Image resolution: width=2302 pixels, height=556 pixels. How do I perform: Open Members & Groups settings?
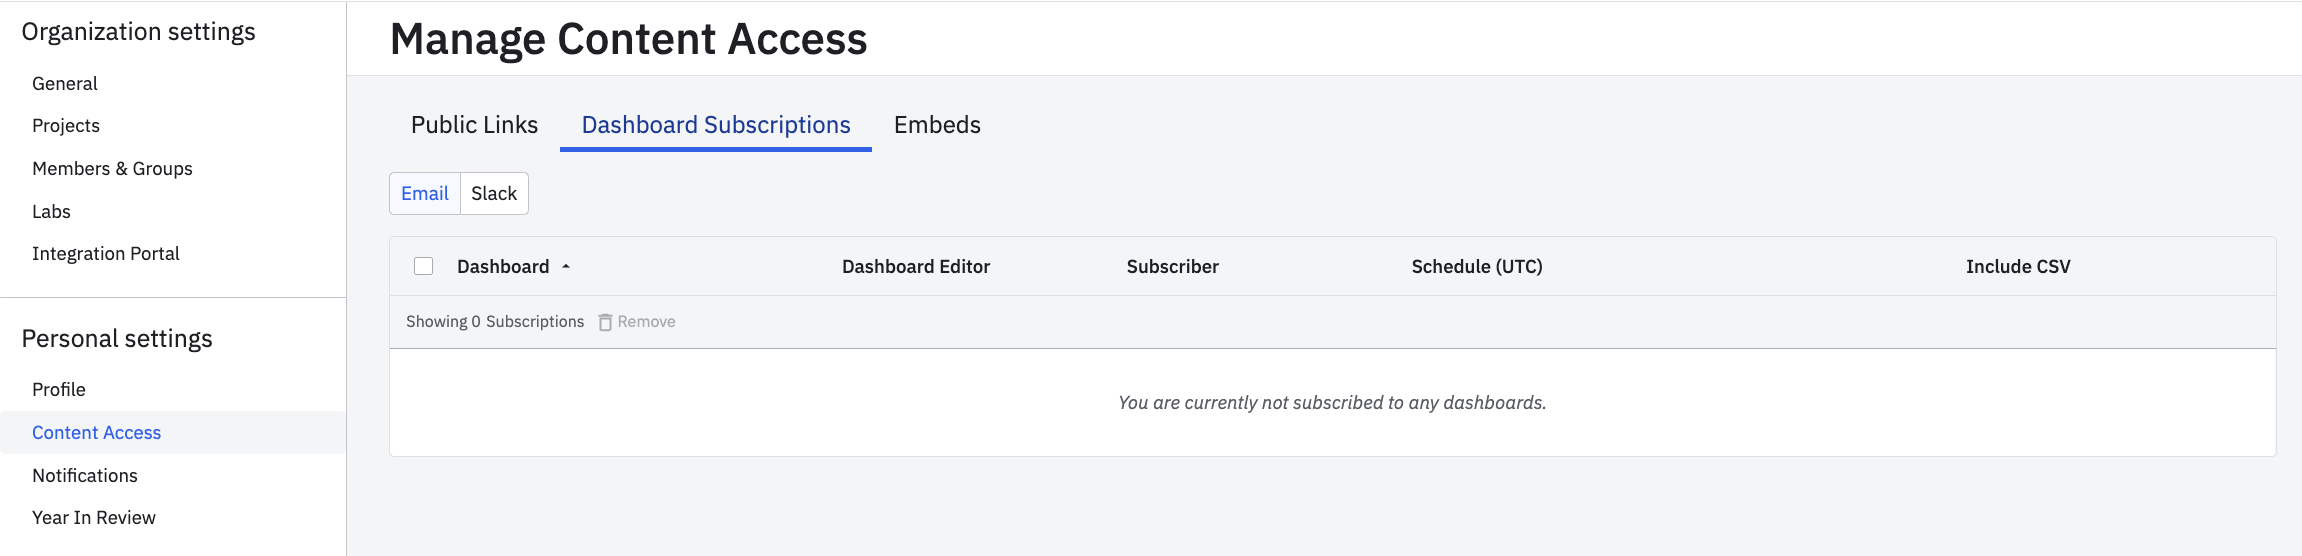pos(112,169)
